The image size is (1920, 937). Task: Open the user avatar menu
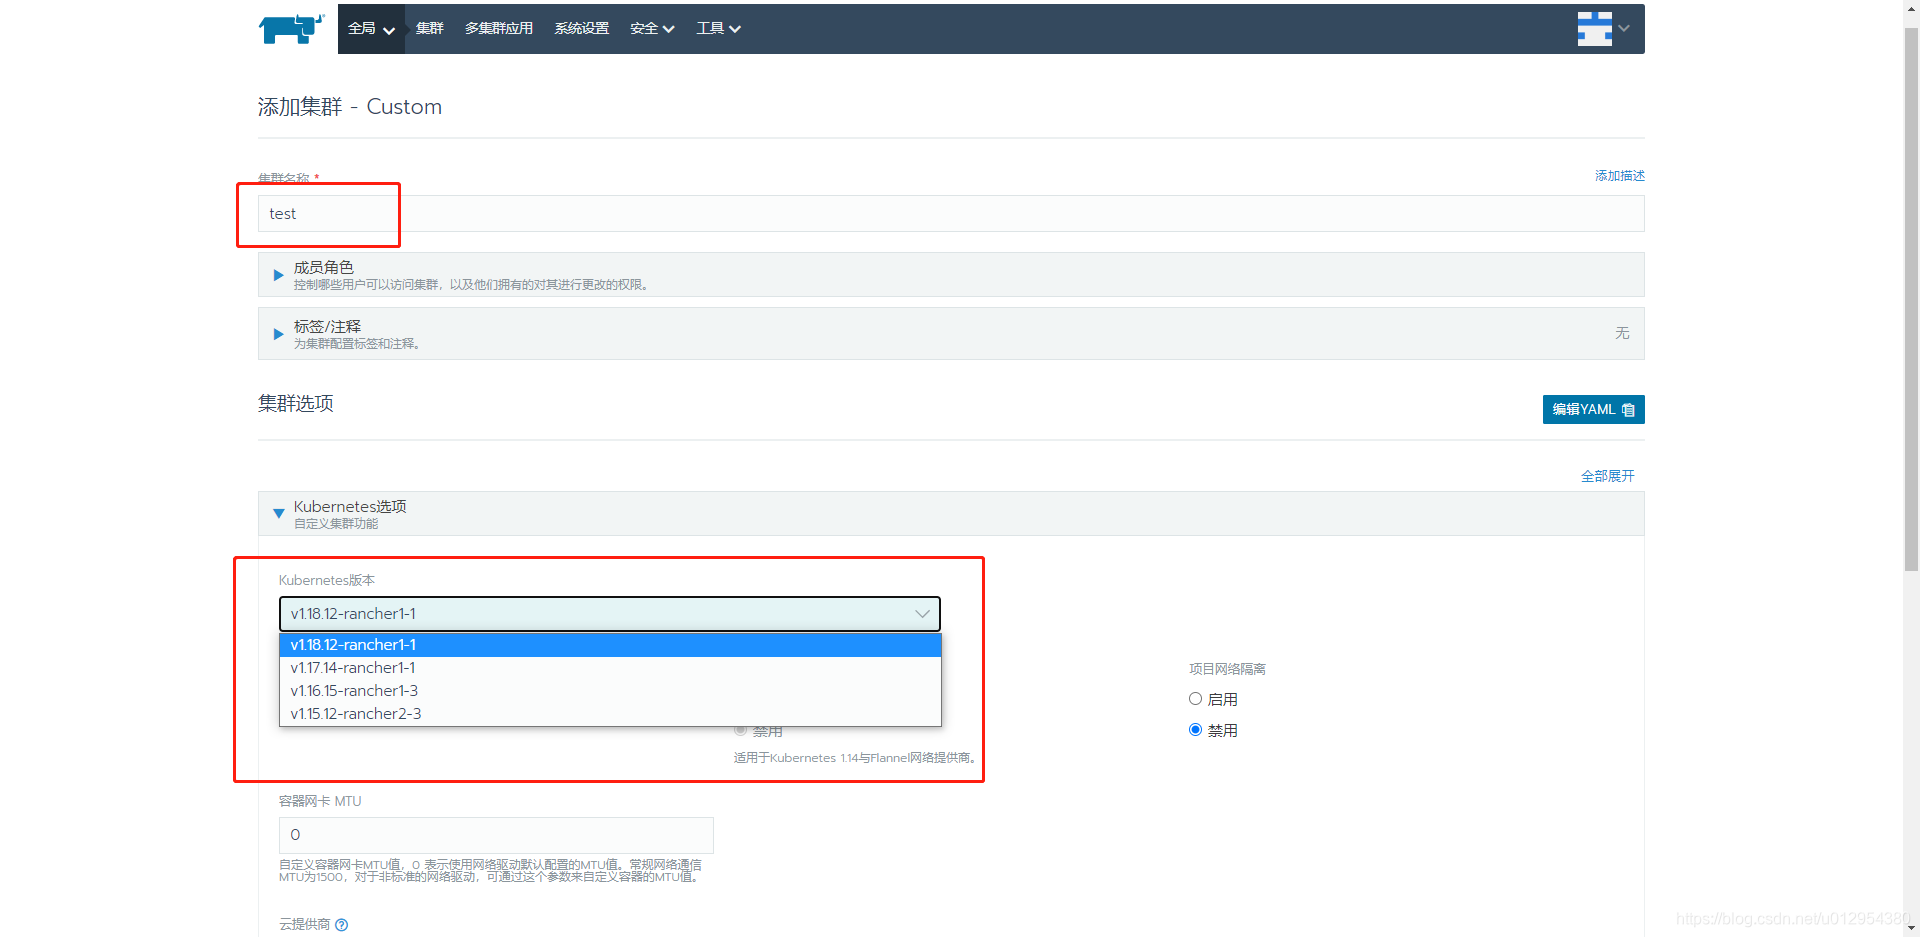pyautogui.click(x=1603, y=28)
